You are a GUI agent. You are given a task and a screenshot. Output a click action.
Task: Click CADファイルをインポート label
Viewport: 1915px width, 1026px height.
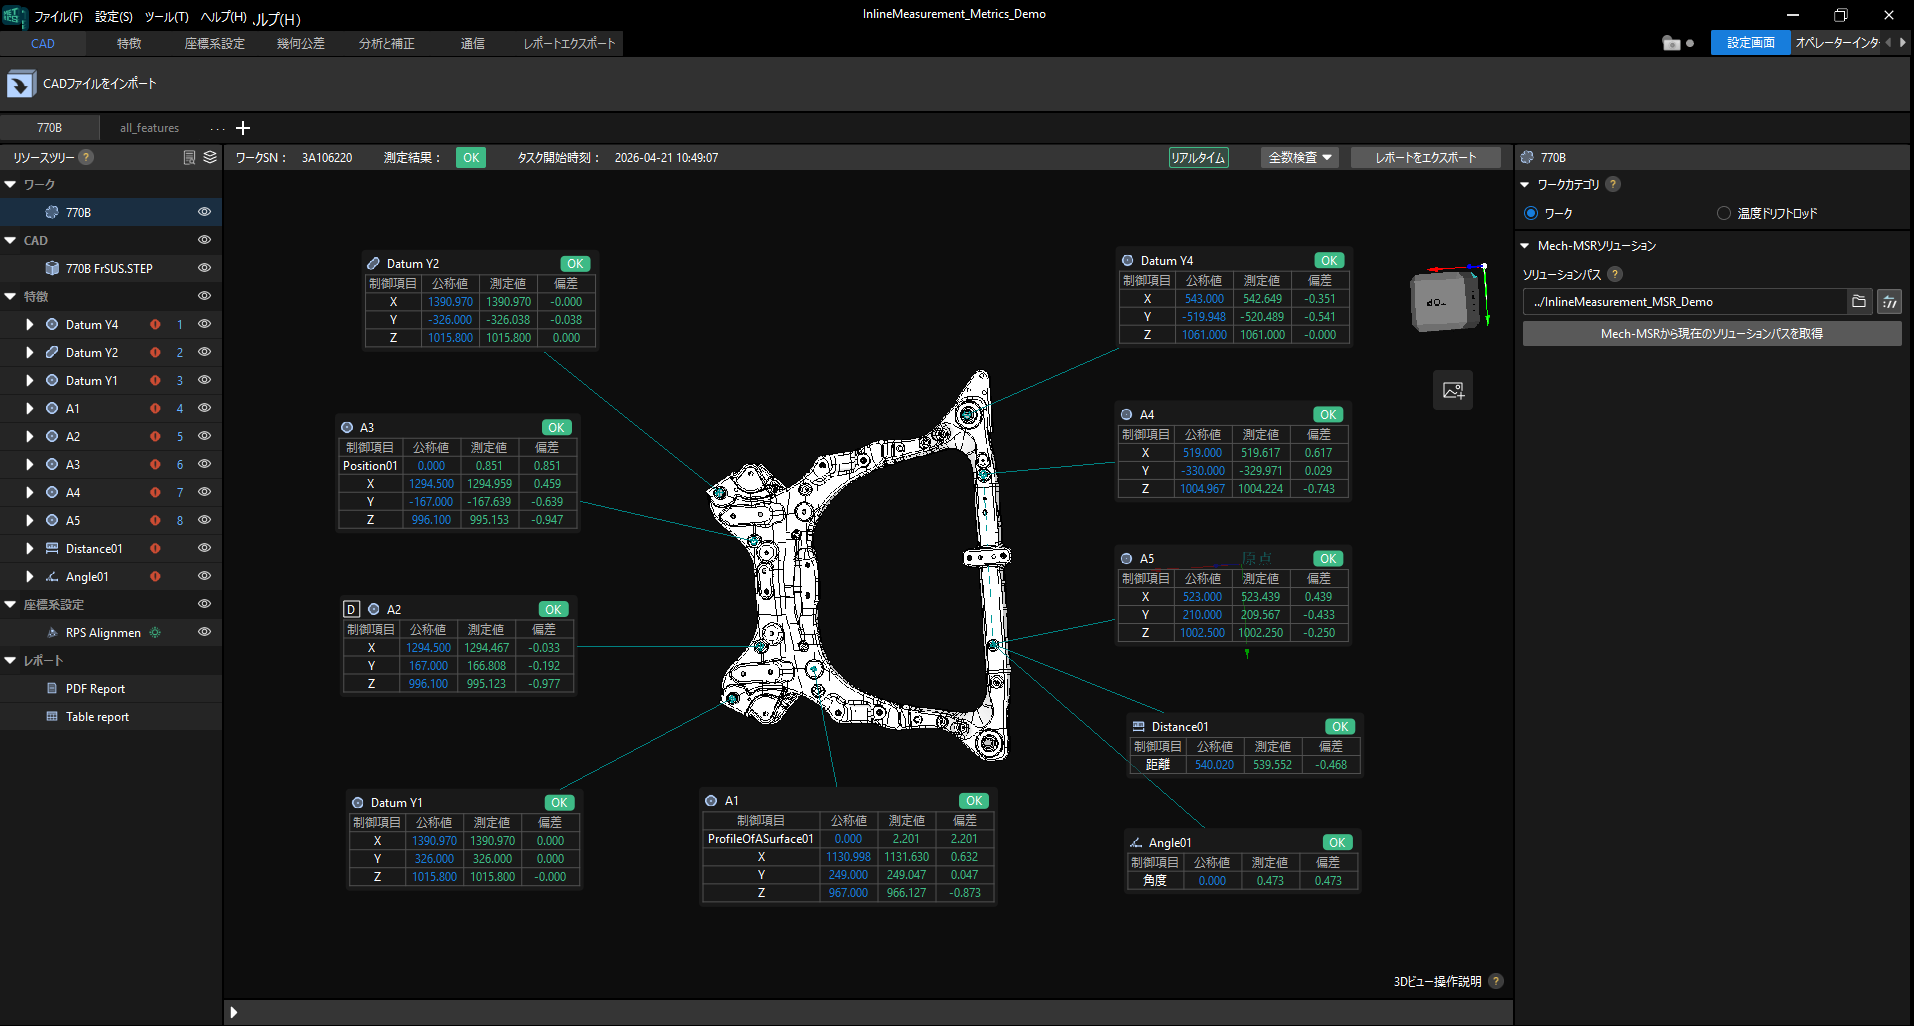click(99, 84)
